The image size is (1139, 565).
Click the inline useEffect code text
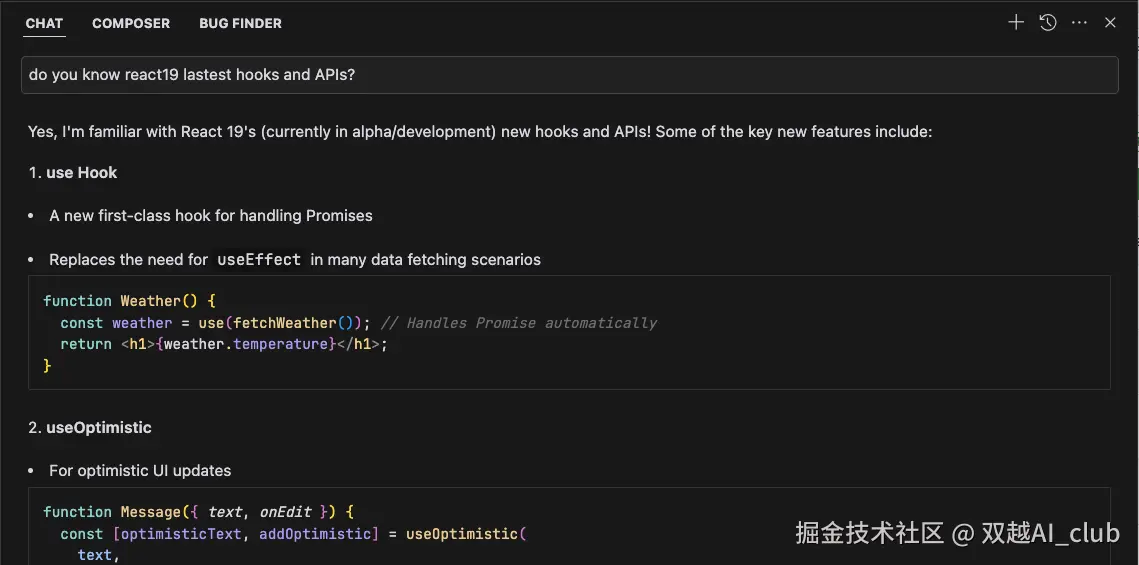(x=259, y=260)
